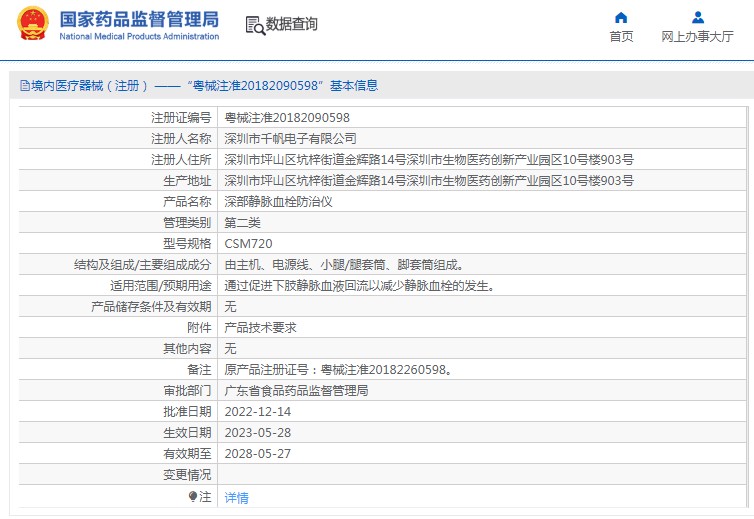Click the 注册人住所 label
This screenshot has height=519, width=754.
[181, 160]
